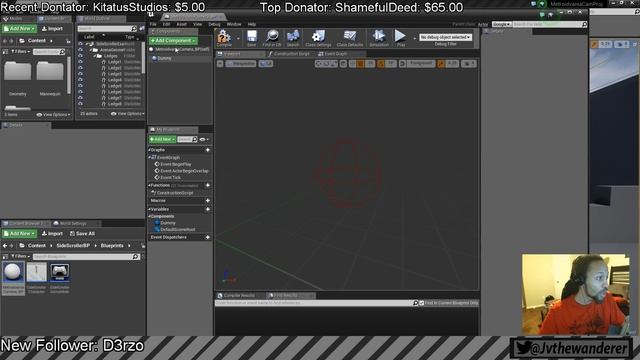
Task: Select the Event Tick entry
Action: point(167,177)
